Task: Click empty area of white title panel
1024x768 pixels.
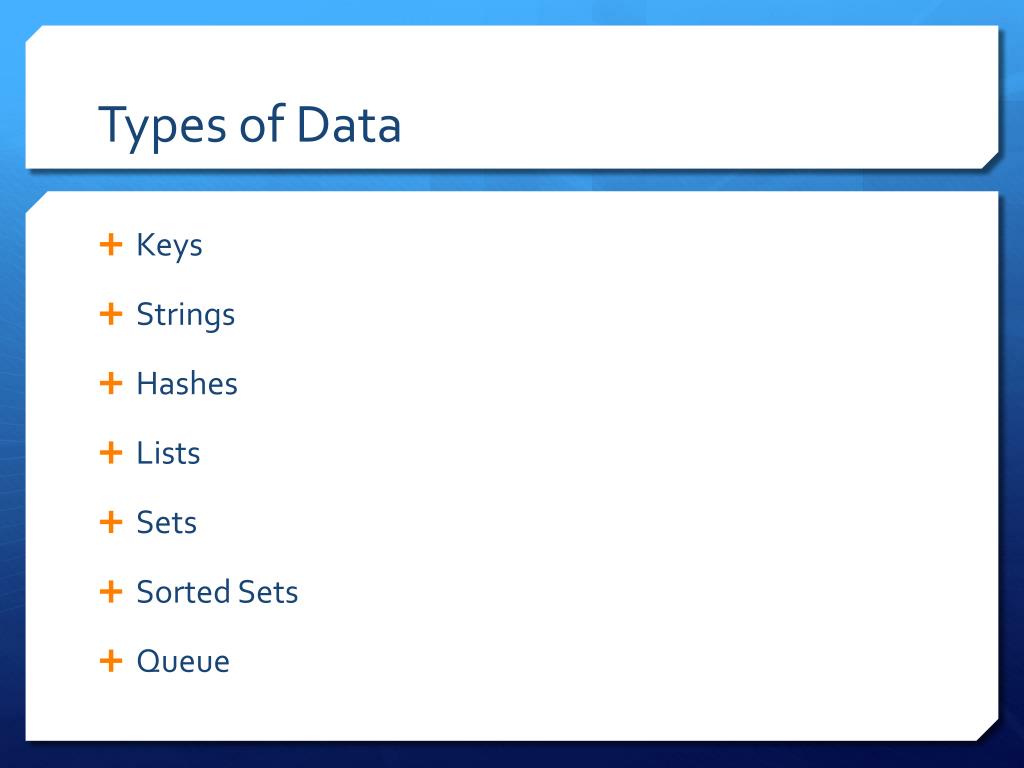Action: (686, 98)
